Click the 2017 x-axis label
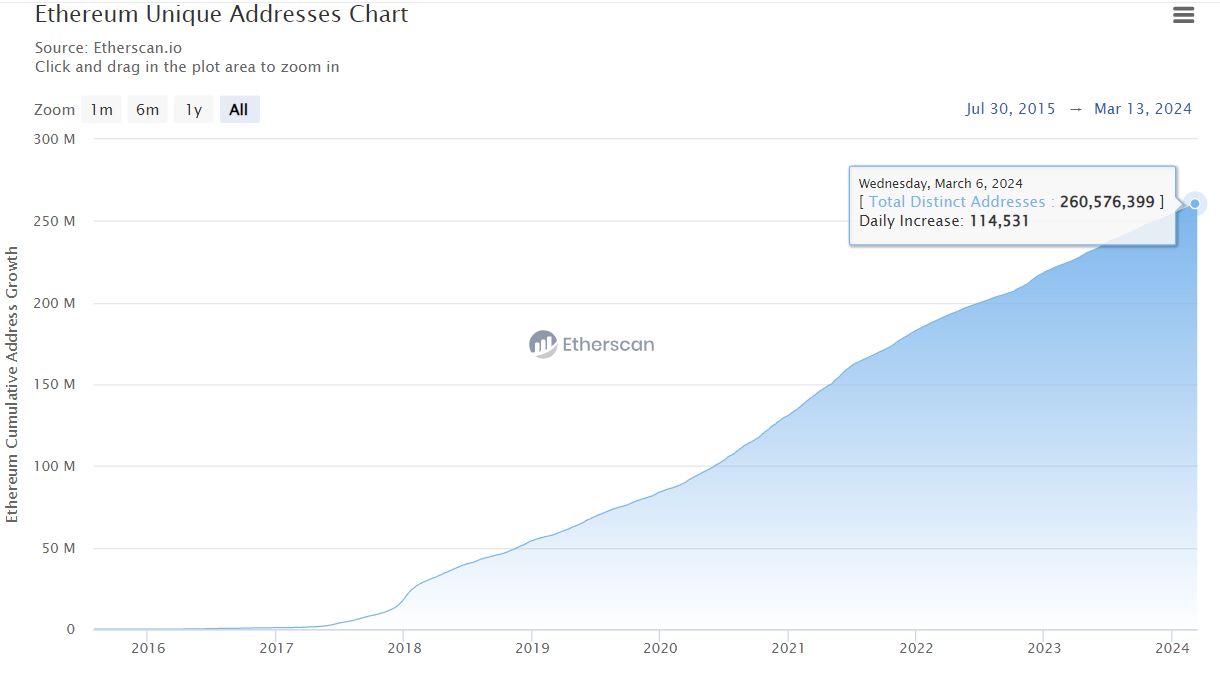This screenshot has height=679, width=1220. pyautogui.click(x=275, y=647)
